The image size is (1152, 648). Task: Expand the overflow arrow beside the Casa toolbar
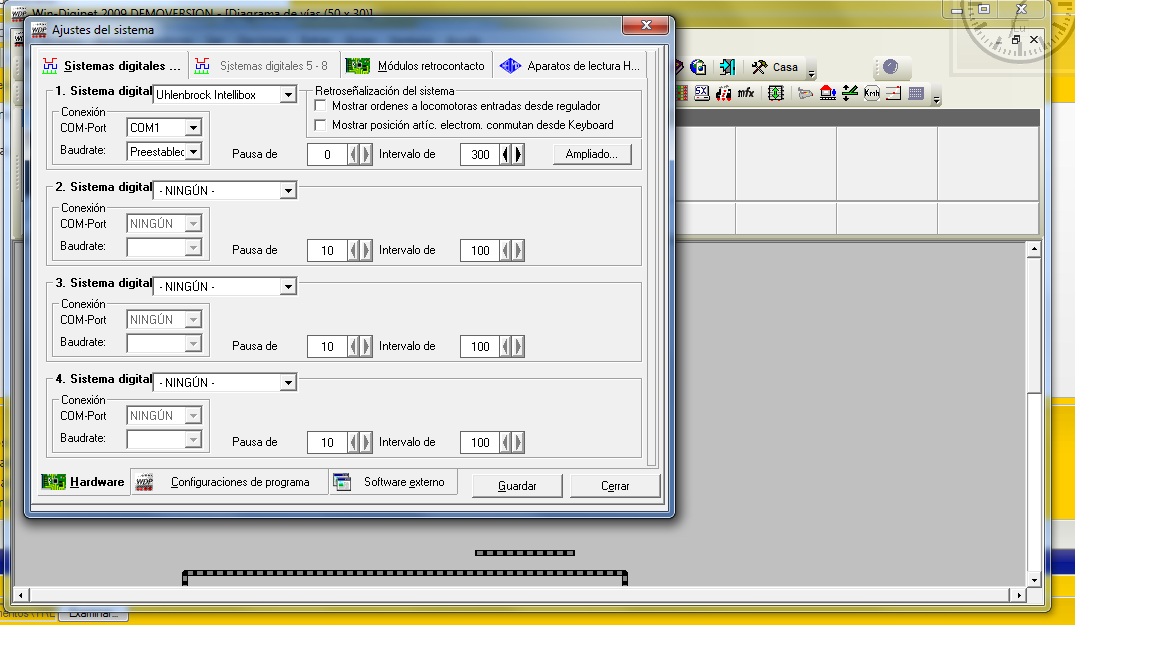(x=811, y=72)
